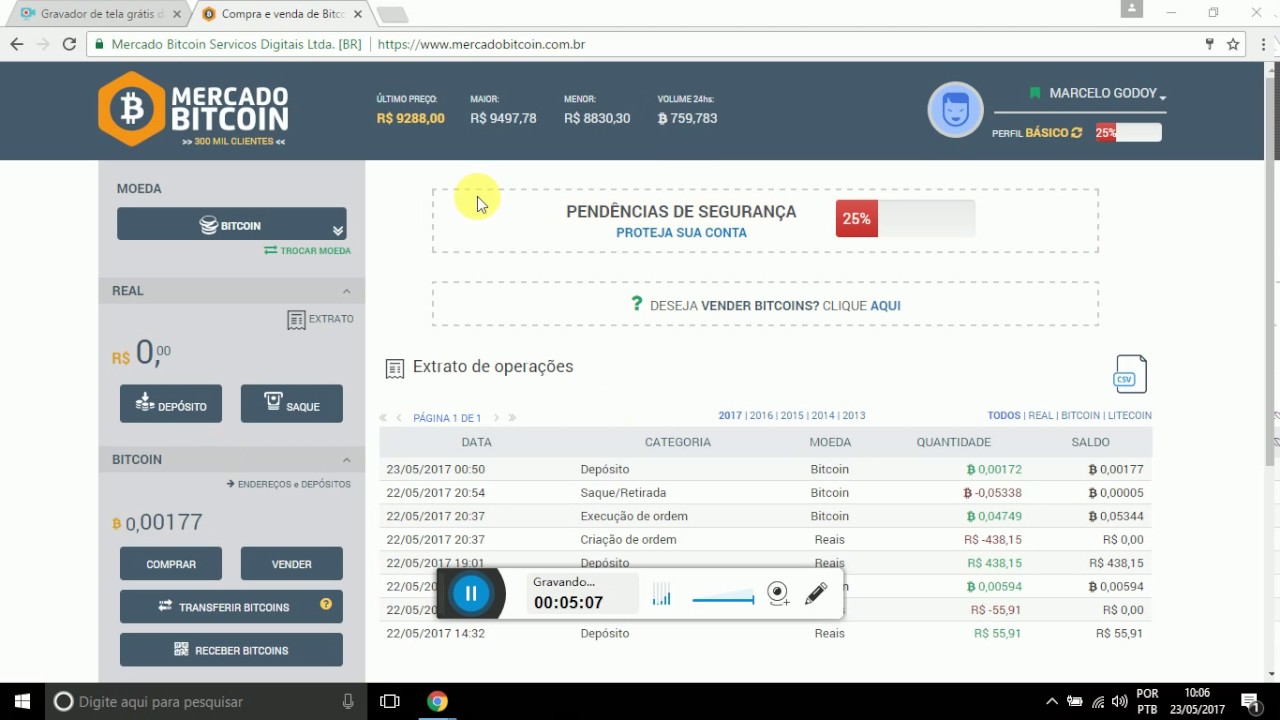Click the SAQUE button
Image resolution: width=1280 pixels, height=720 pixels.
292,404
